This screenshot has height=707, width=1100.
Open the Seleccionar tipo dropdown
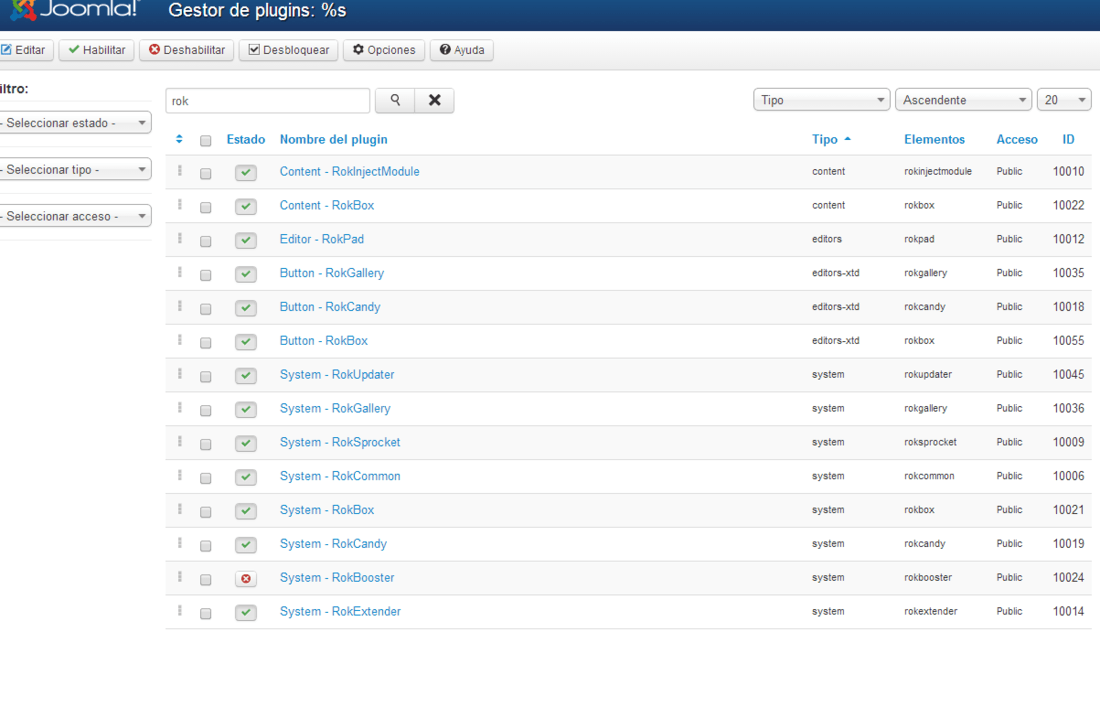[x=74, y=170]
